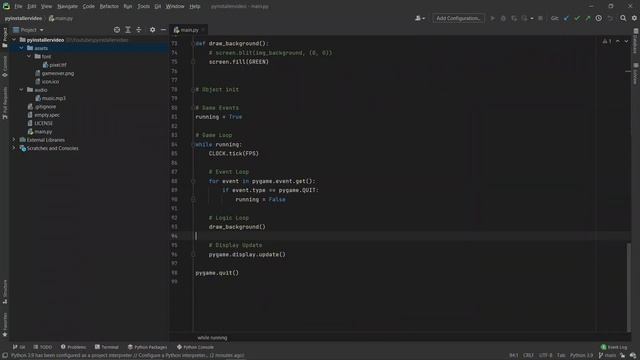The image size is (640, 360).
Task: Open the Project view dropdown
Action: tap(28, 30)
